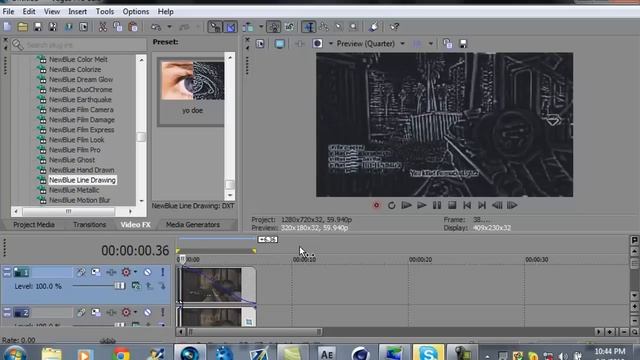Open Track FX on track 1
The image size is (640, 360).
tap(111, 272)
